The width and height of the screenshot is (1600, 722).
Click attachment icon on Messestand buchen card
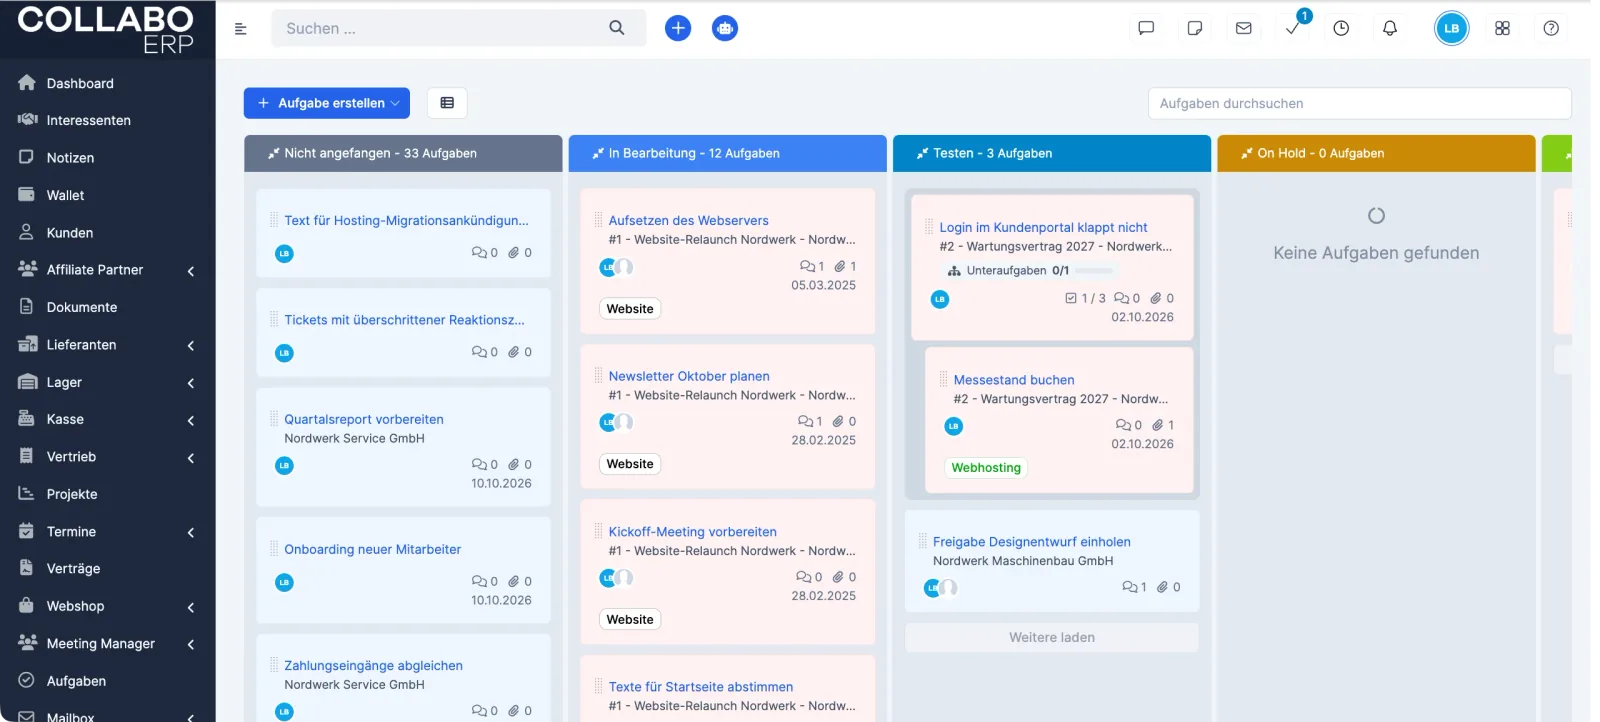1157,425
